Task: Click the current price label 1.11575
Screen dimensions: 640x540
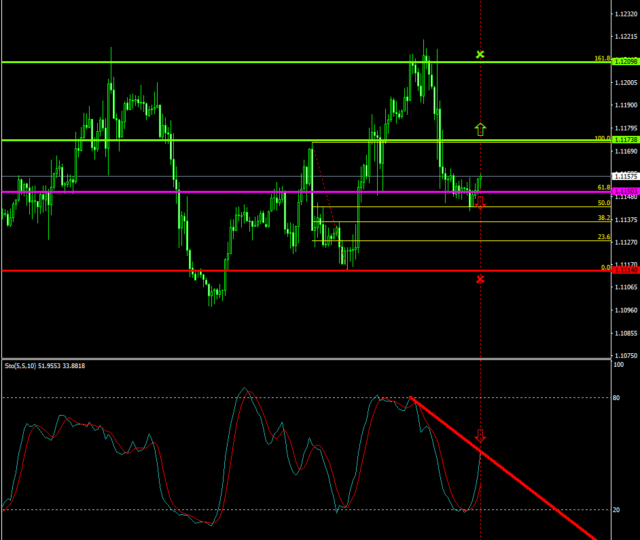Action: pyautogui.click(x=625, y=176)
